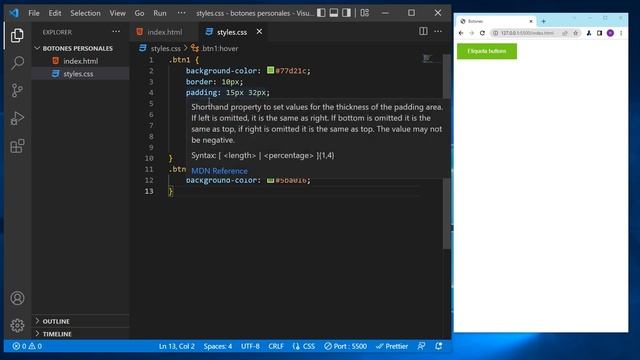The image size is (640, 360).
Task: Expand the TIMELINE section
Action: pos(80,334)
